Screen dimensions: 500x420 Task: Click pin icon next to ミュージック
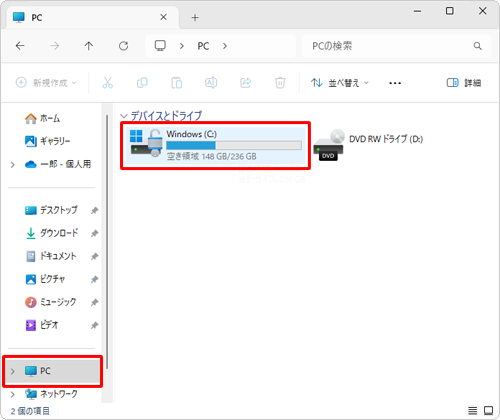[94, 302]
